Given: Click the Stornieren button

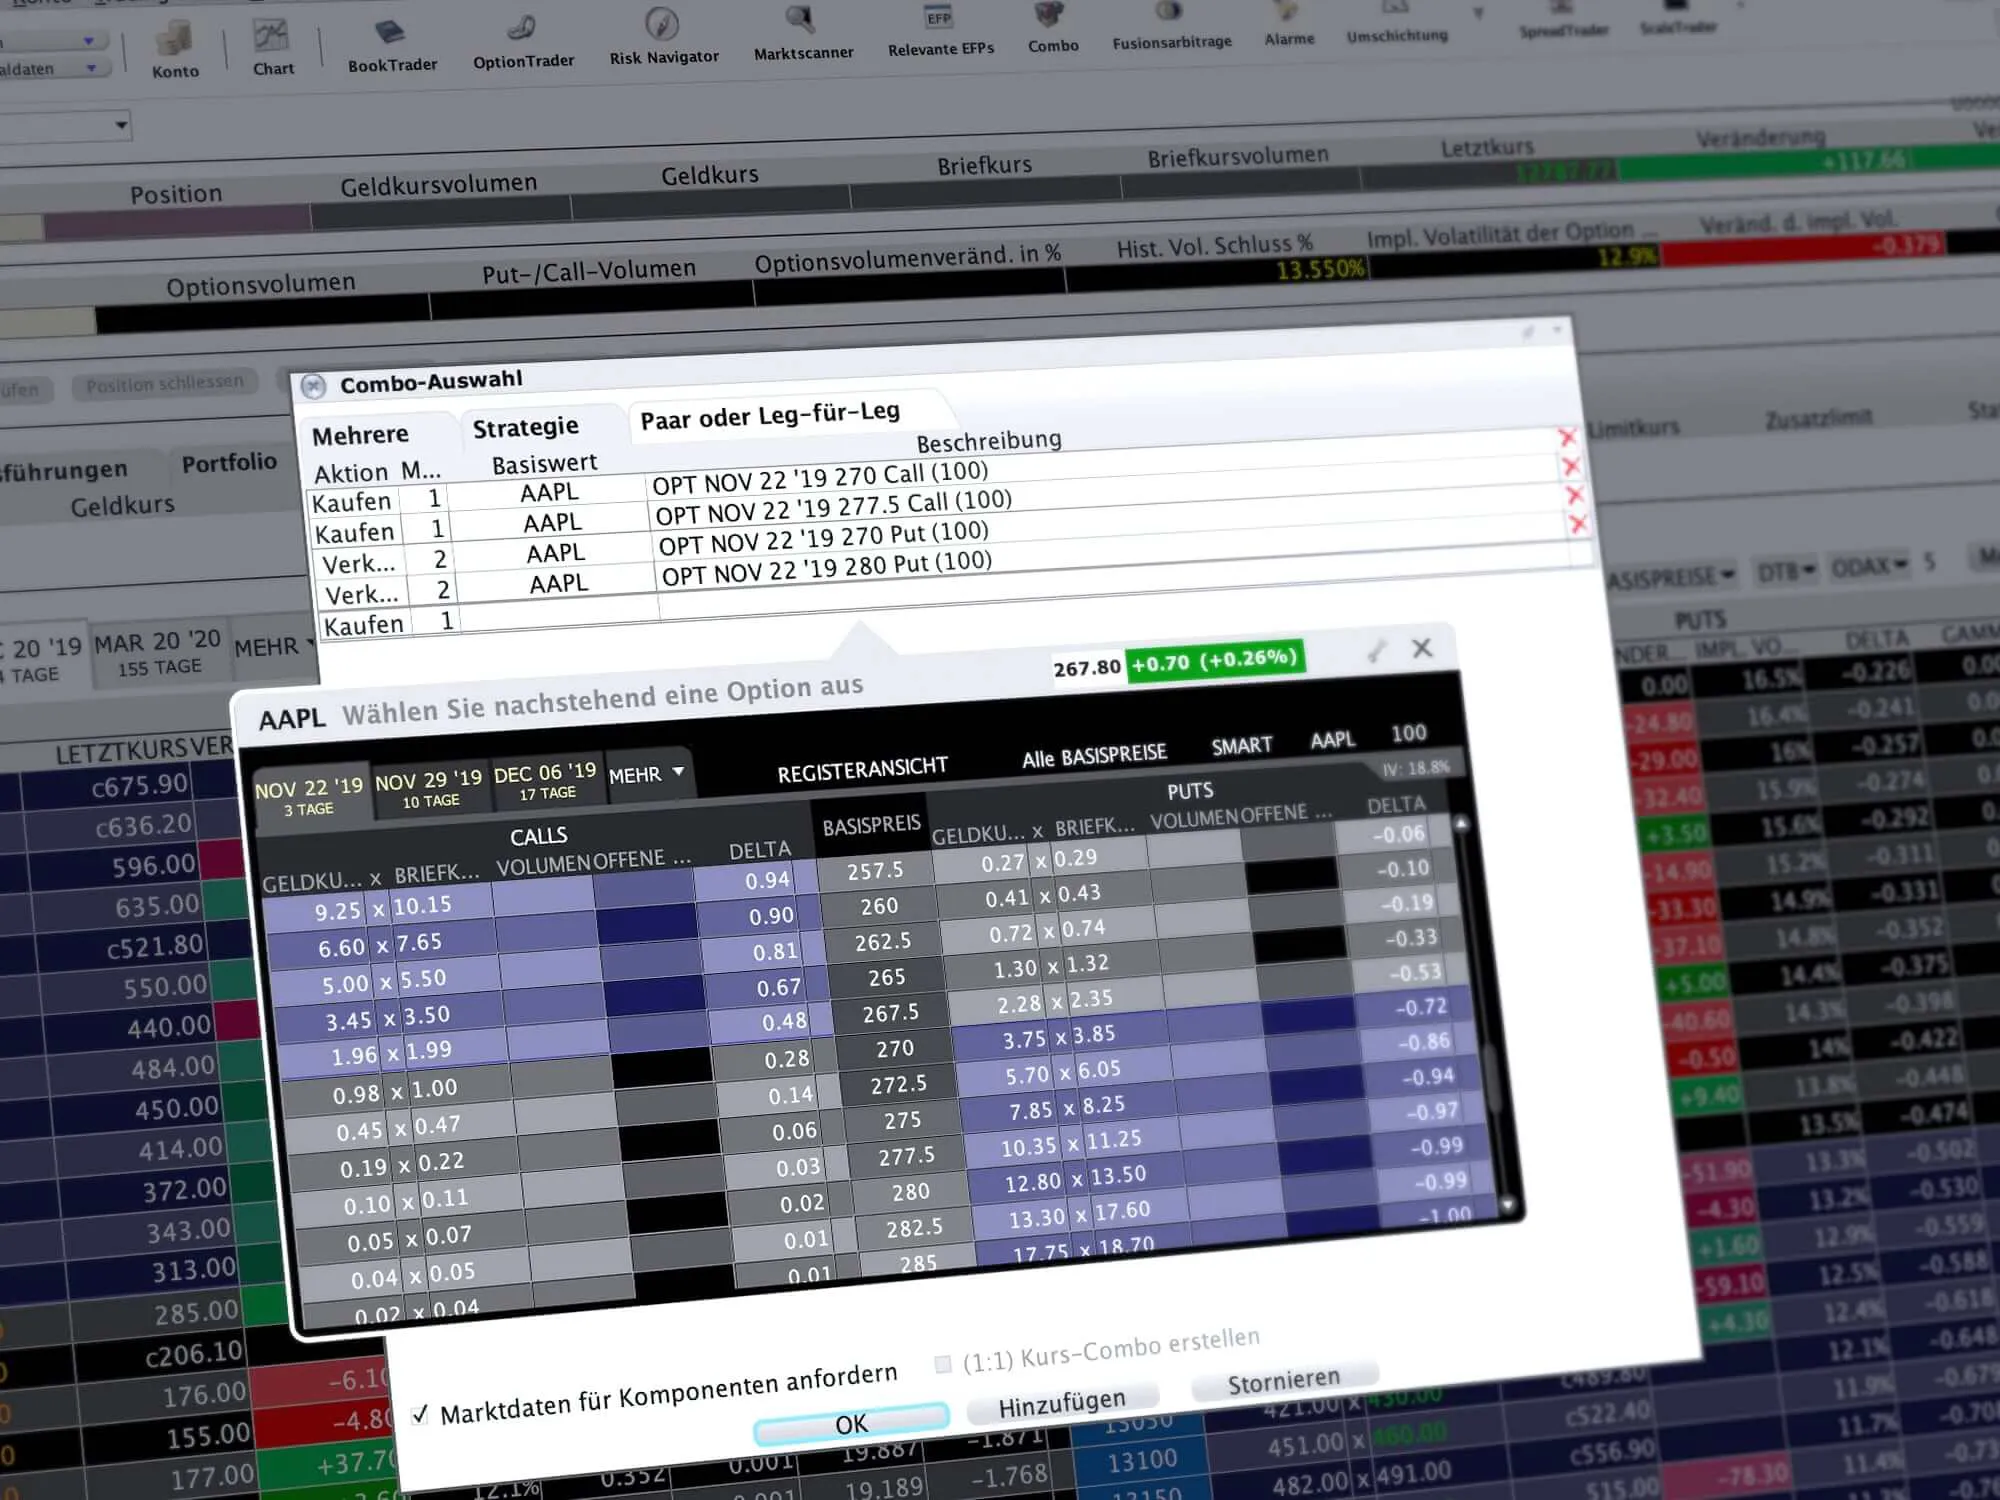Looking at the screenshot, I should click(x=1284, y=1382).
